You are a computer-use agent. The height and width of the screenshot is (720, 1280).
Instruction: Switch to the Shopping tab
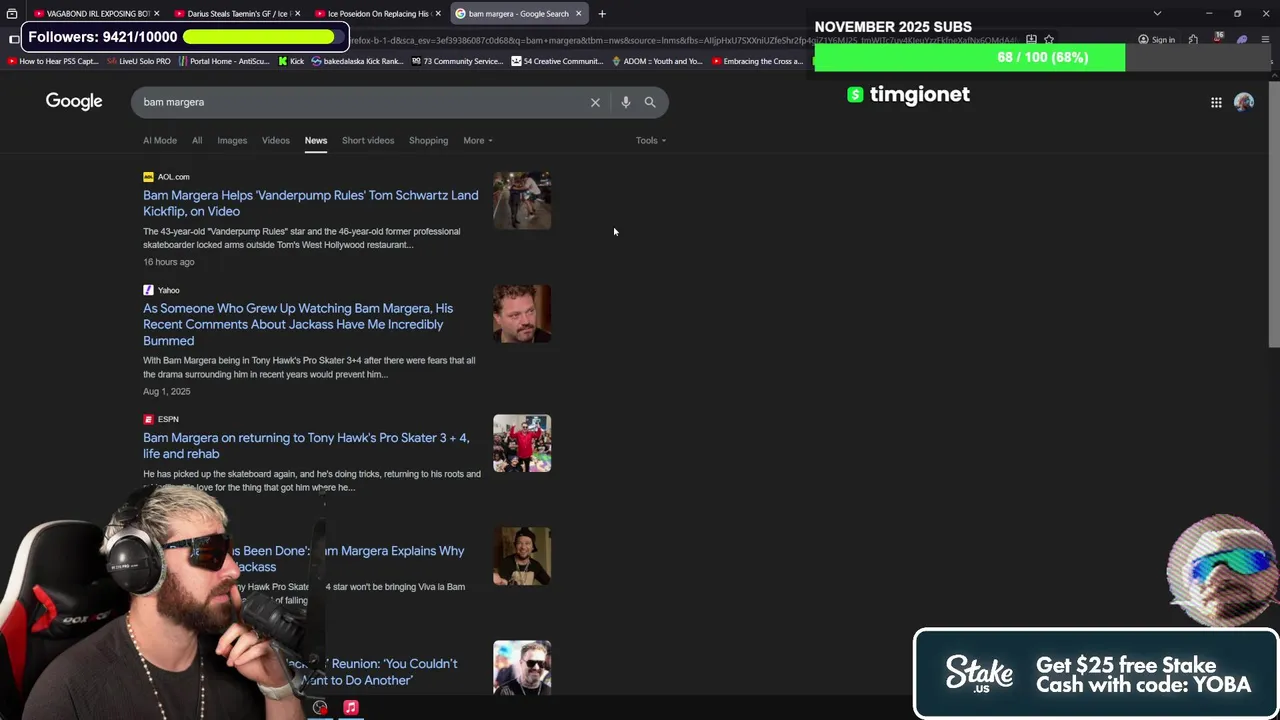pyautogui.click(x=428, y=140)
